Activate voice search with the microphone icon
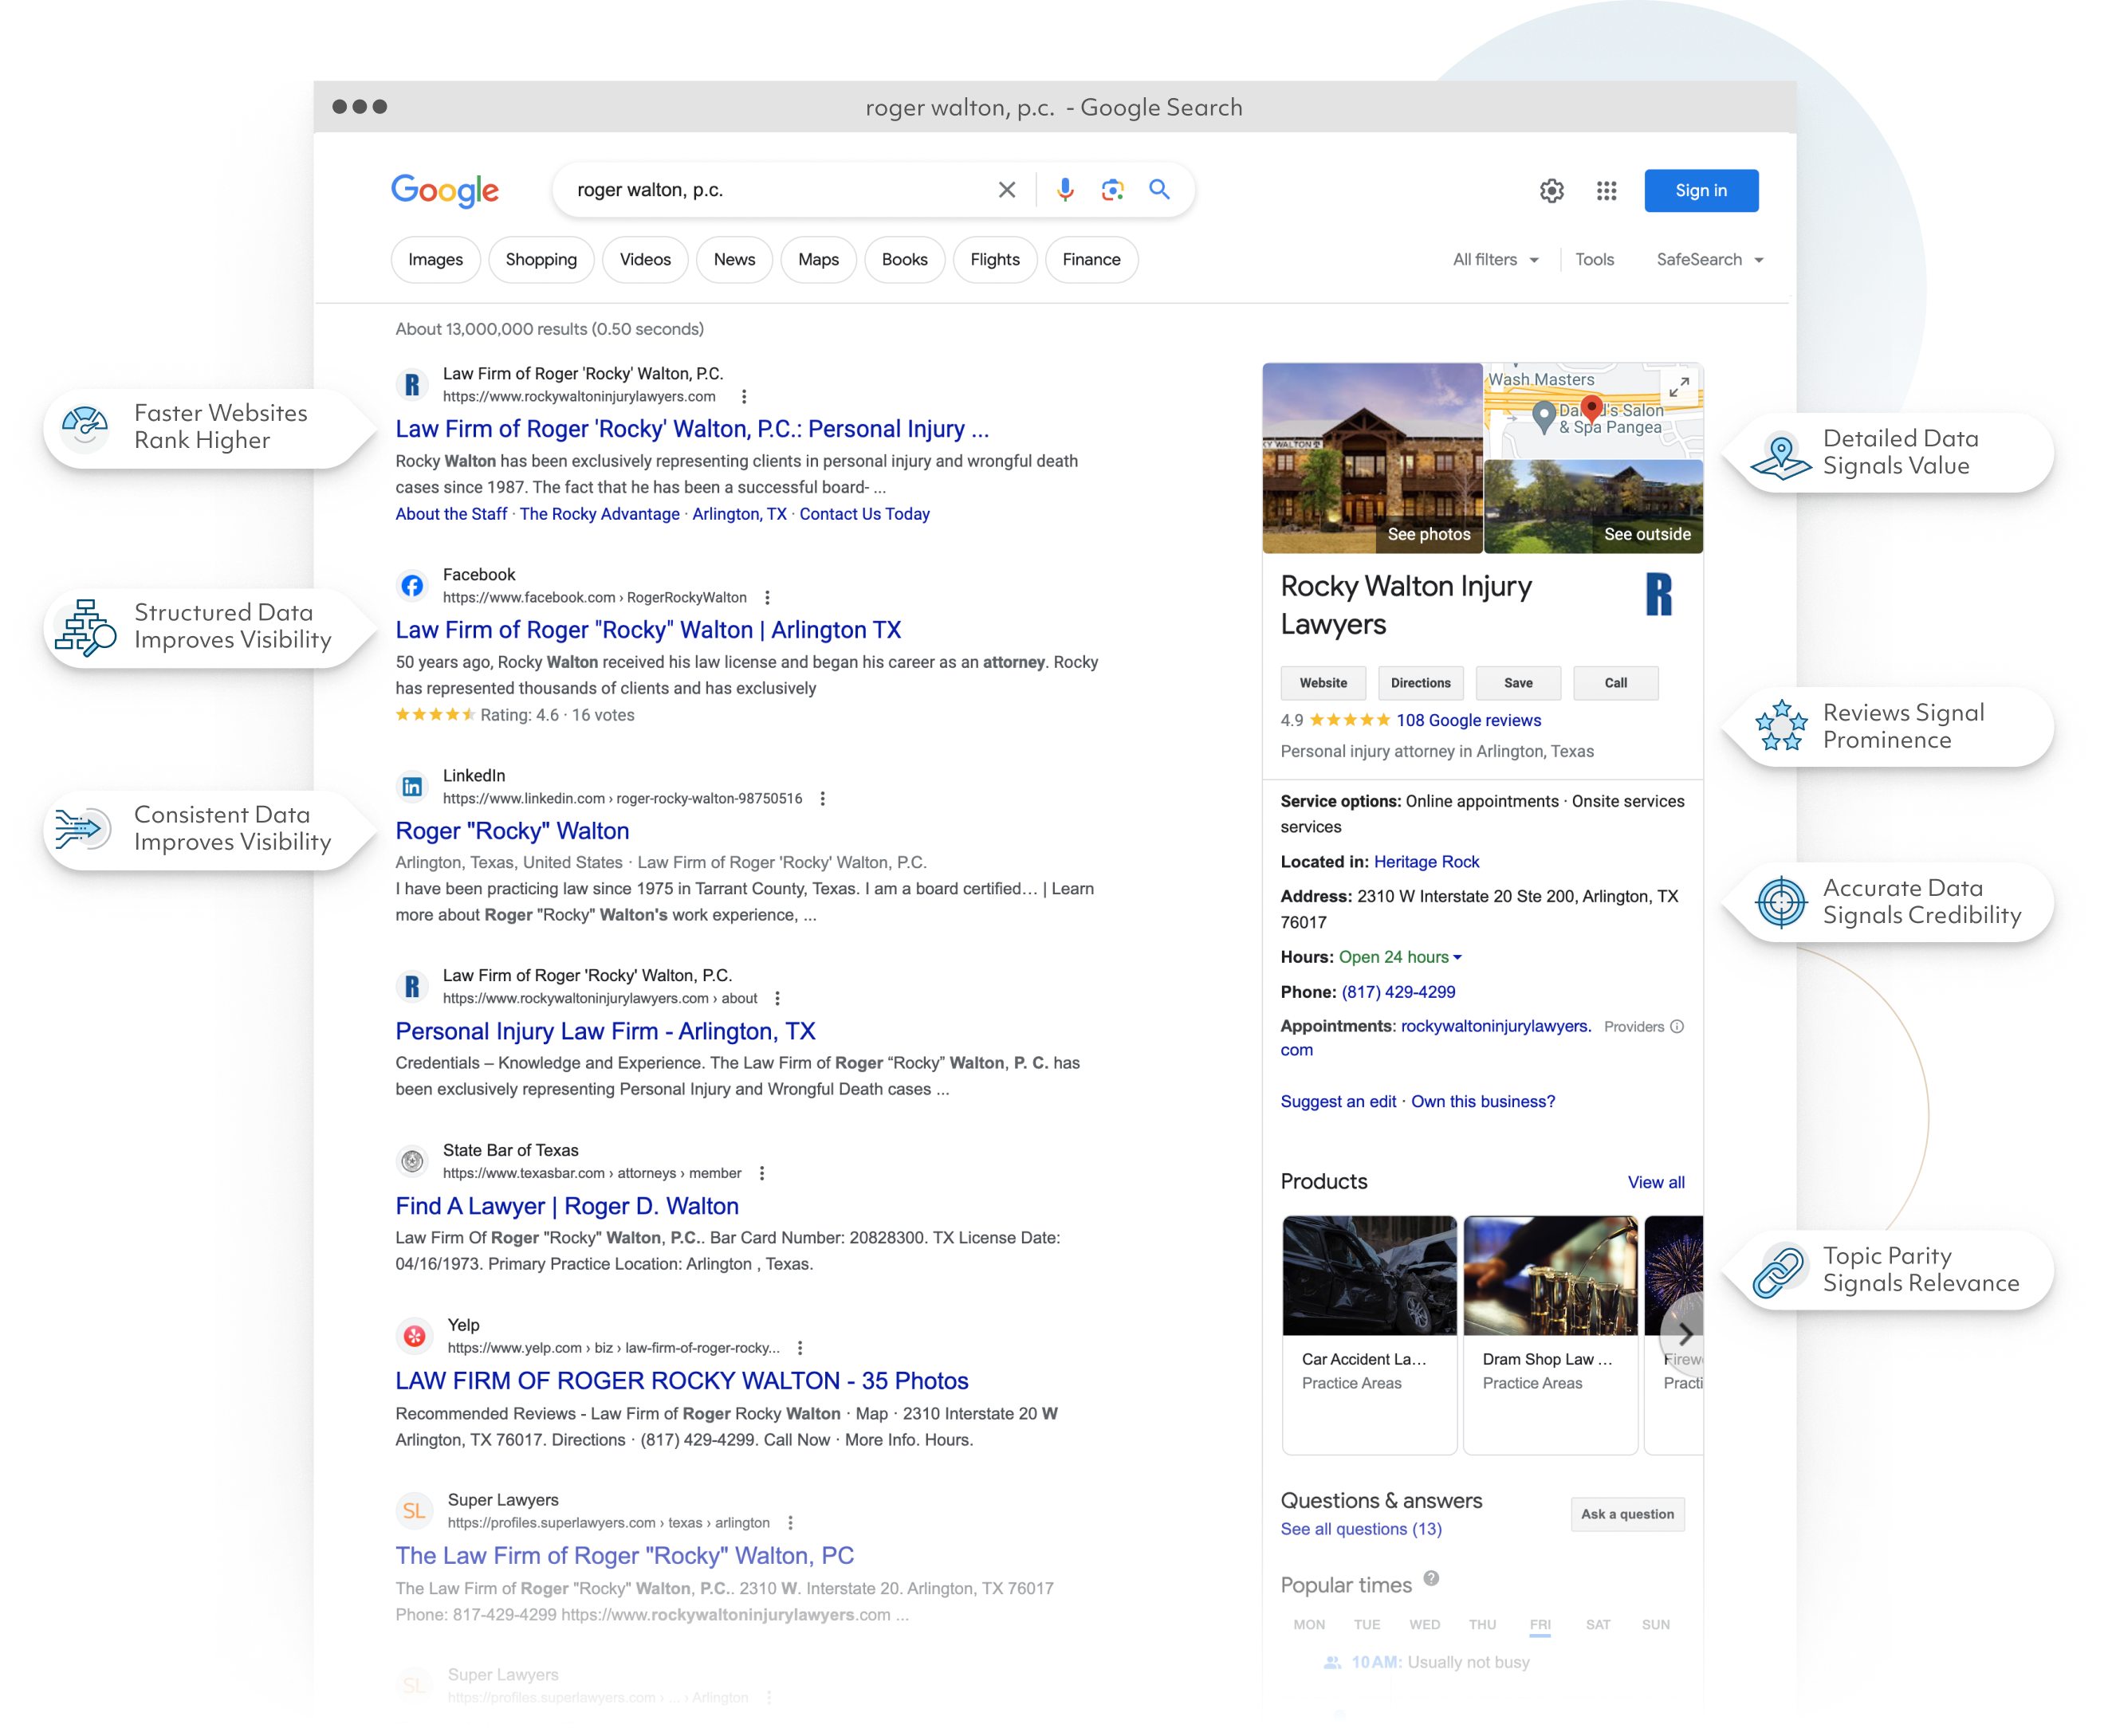 (x=1065, y=190)
